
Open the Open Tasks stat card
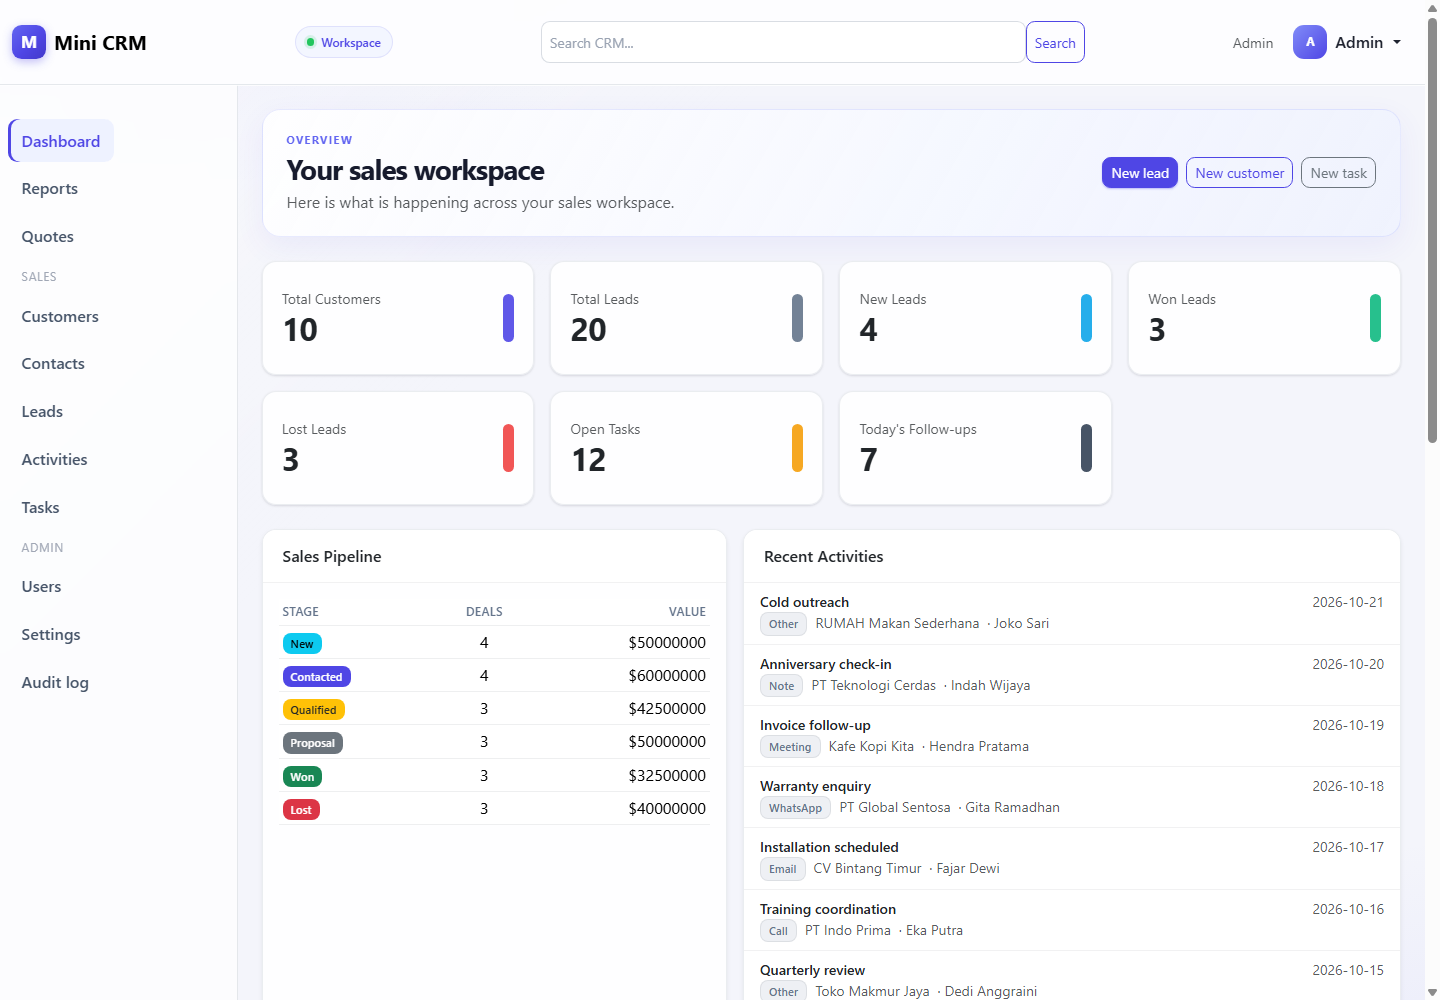point(687,448)
